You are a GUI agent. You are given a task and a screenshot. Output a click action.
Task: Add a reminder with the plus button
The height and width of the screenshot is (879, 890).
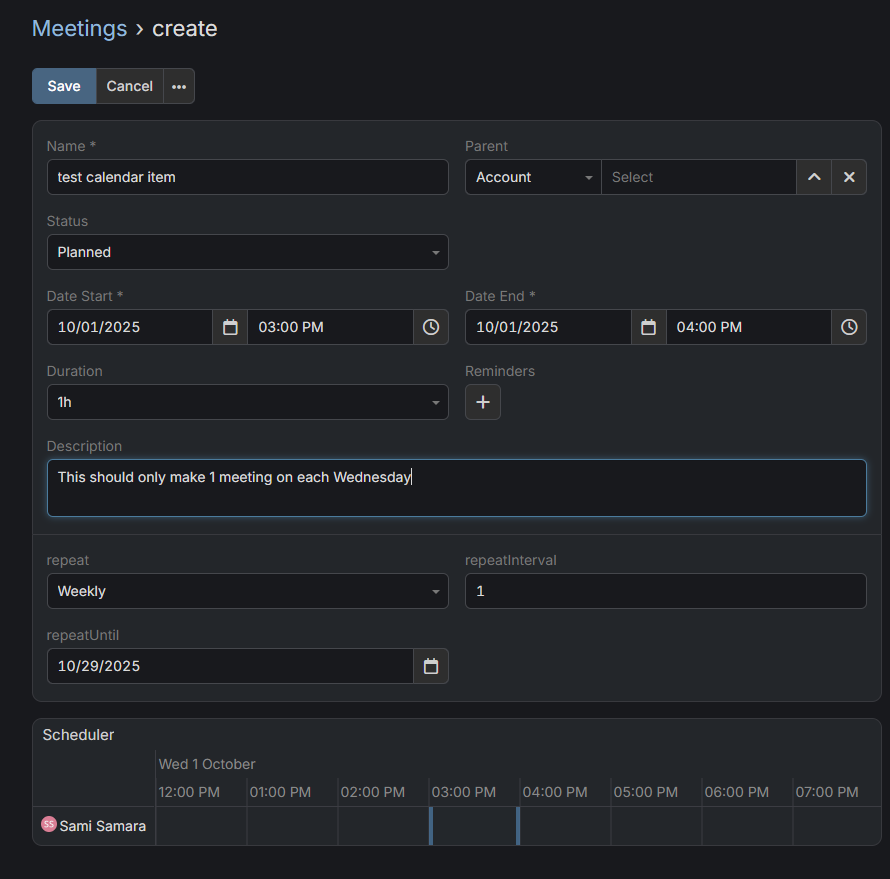[483, 402]
